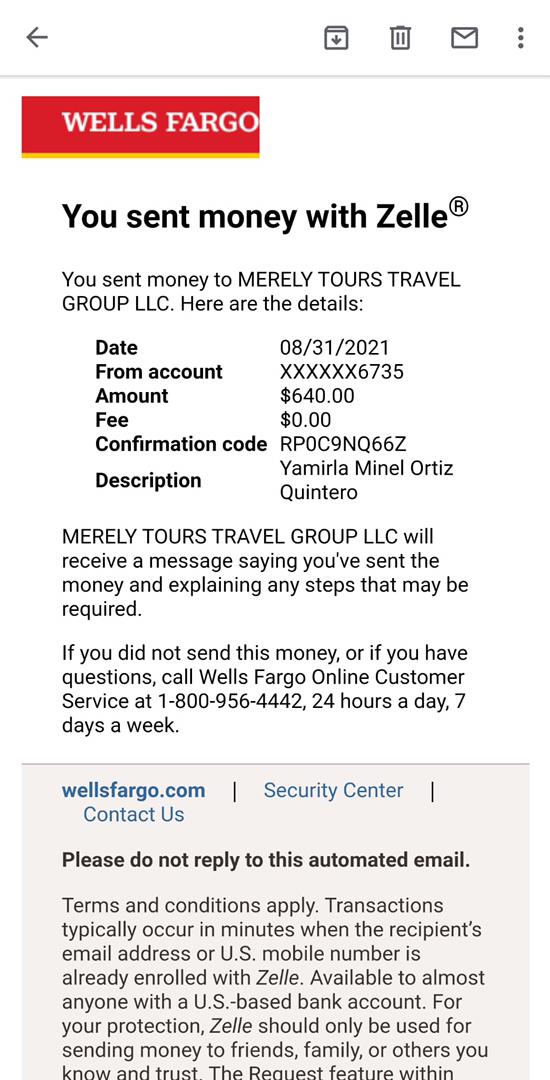Open the Contact Us link
The image size is (550, 1080).
coord(134,814)
